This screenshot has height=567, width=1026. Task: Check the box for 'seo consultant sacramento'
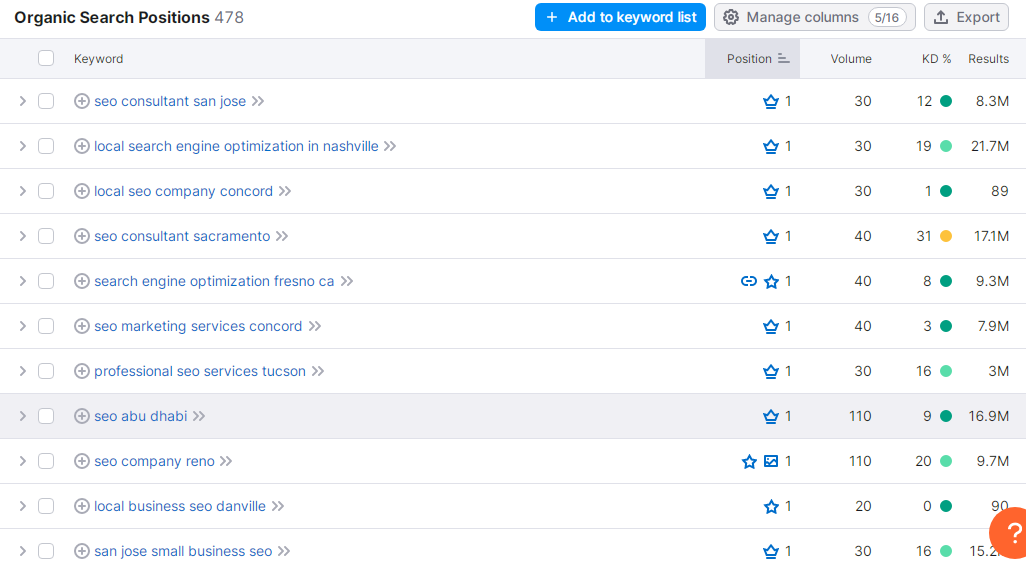pyautogui.click(x=46, y=236)
